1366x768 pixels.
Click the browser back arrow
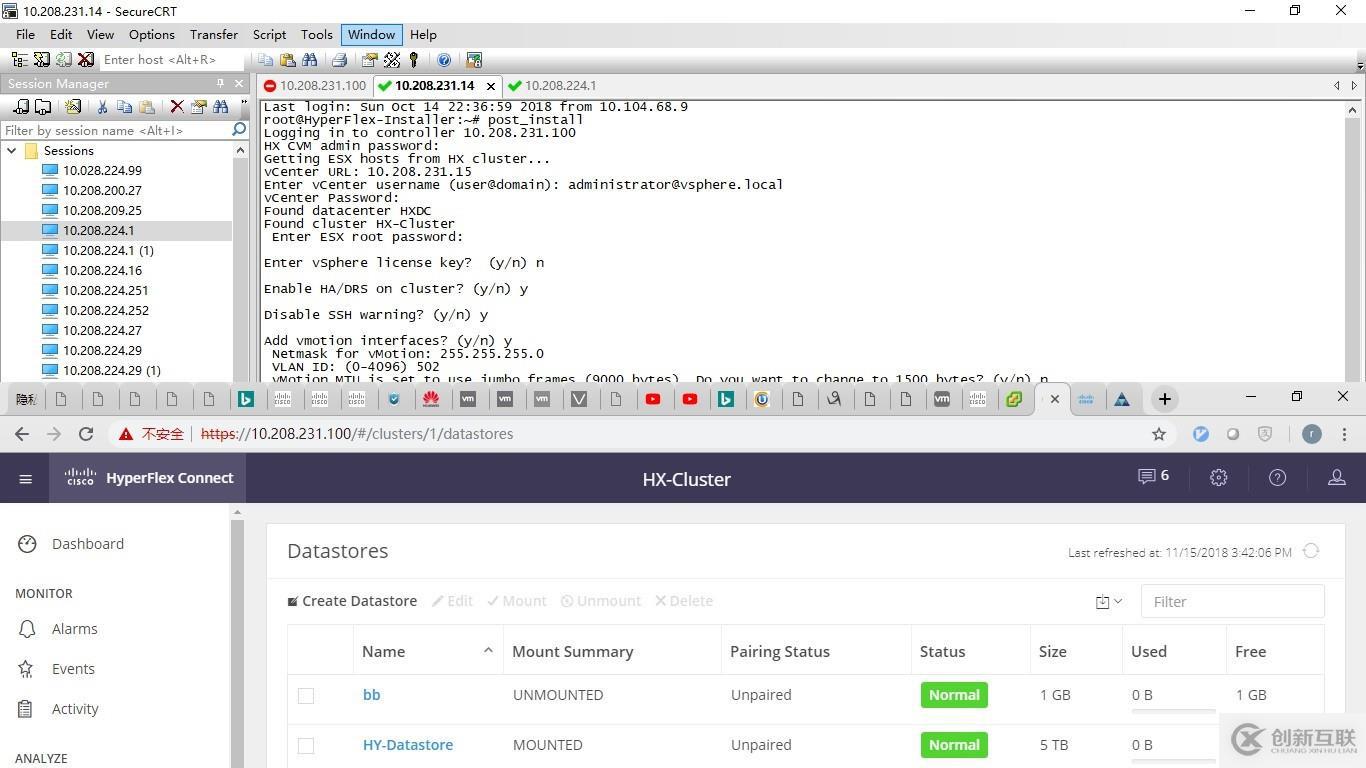click(22, 434)
